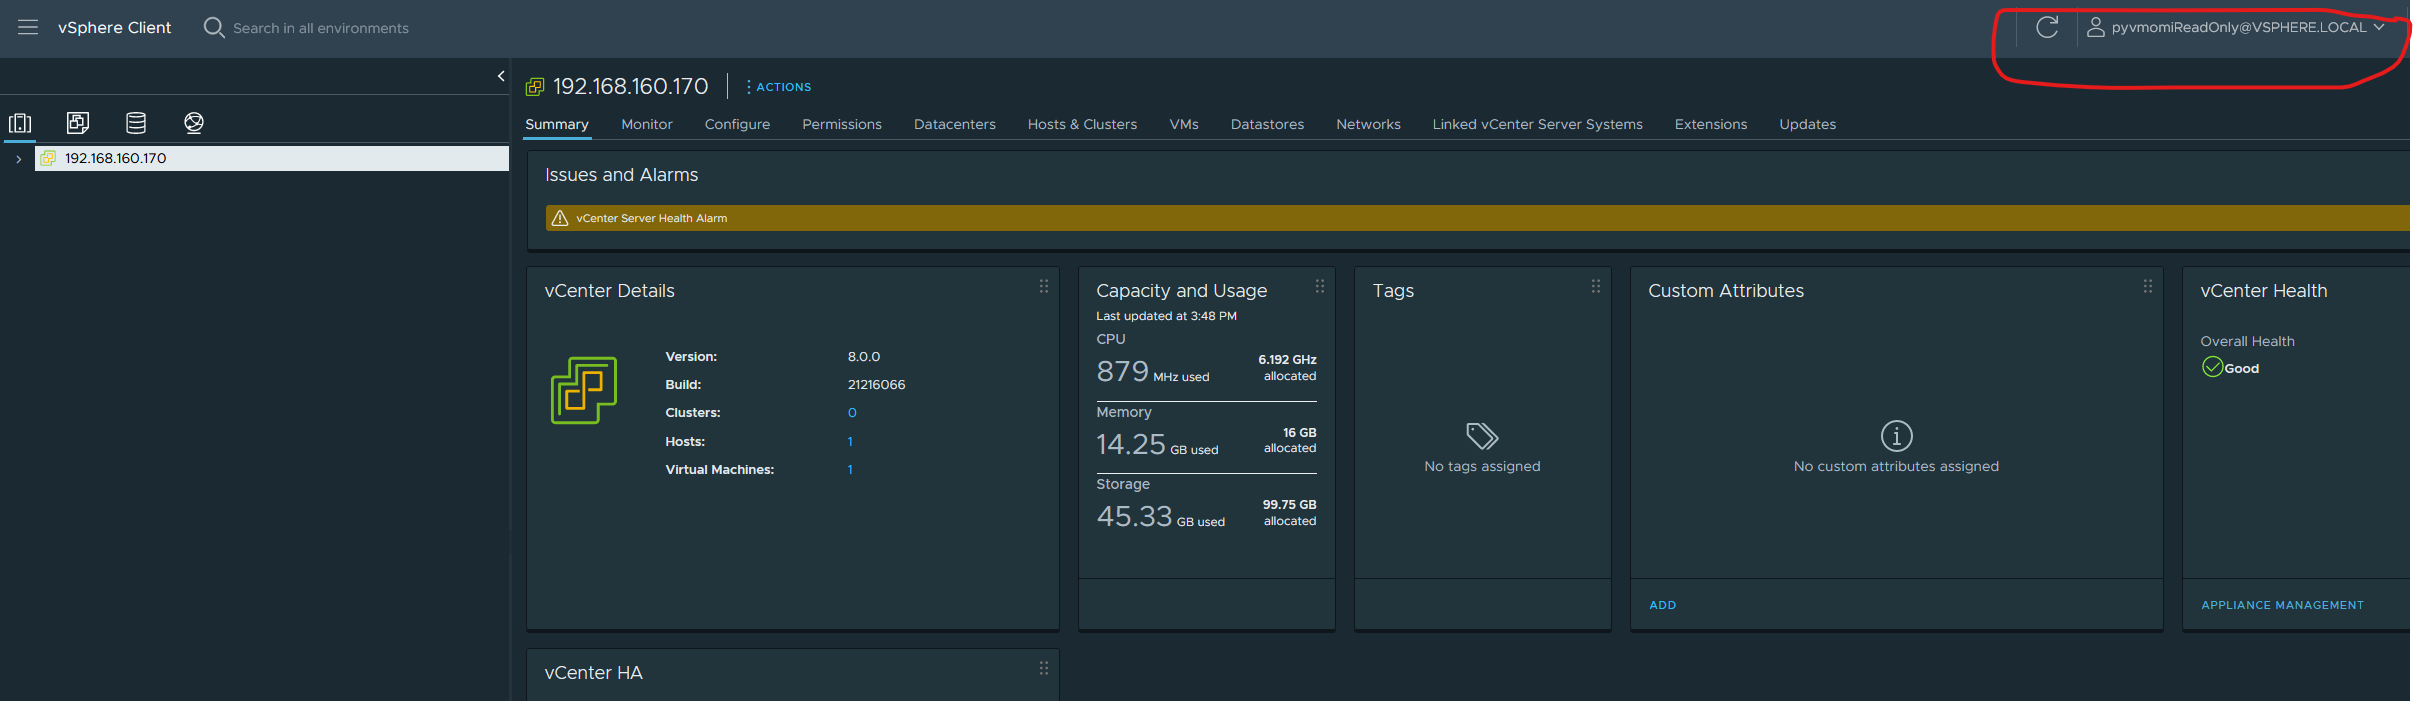2414x701 pixels.
Task: Open the Datacenters tab
Action: (955, 124)
